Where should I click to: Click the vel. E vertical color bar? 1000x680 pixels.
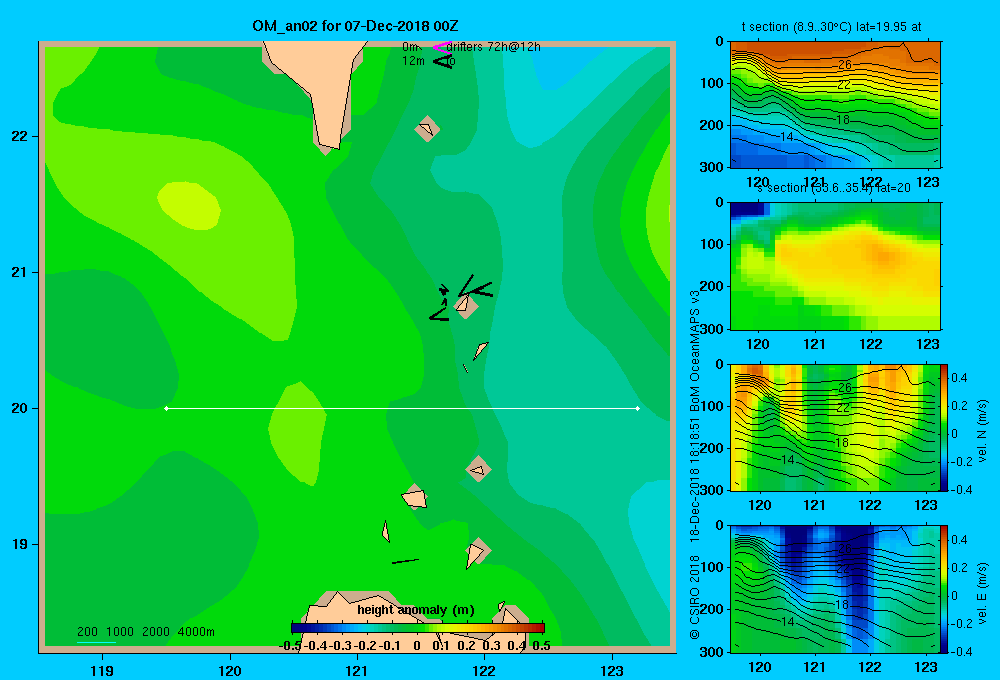click(944, 589)
